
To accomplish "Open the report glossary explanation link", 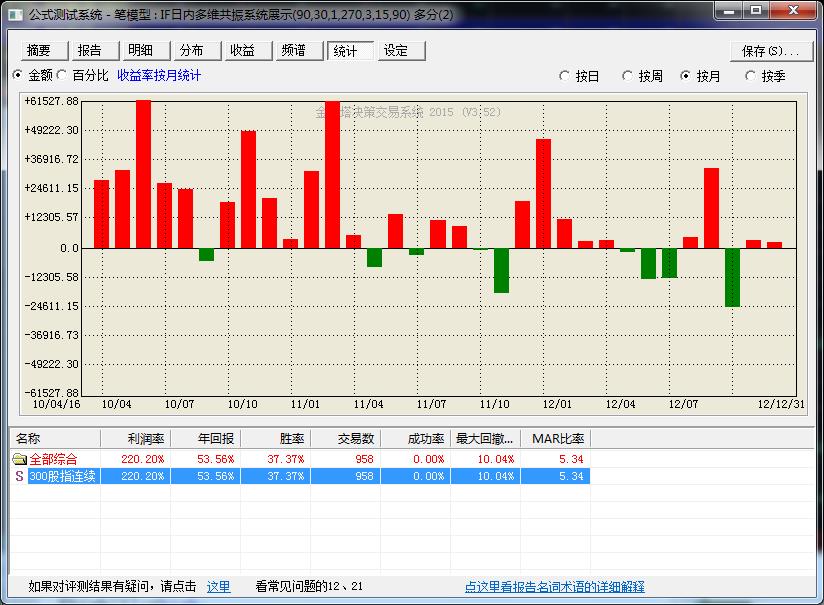I will click(554, 587).
